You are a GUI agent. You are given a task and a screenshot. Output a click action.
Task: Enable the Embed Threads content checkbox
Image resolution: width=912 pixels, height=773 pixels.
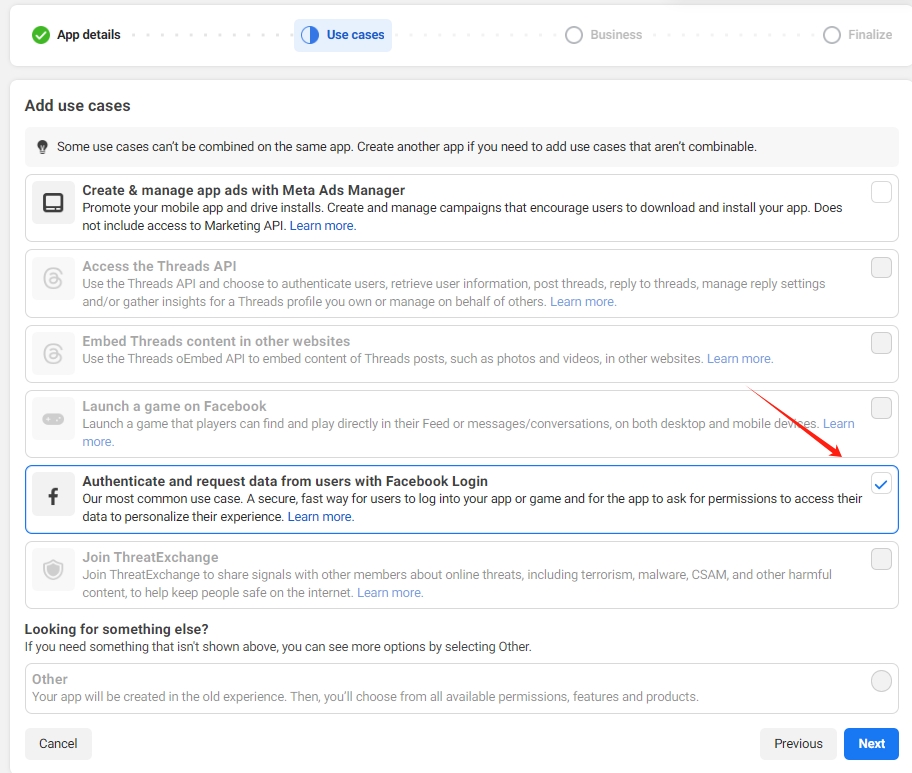pos(881,343)
